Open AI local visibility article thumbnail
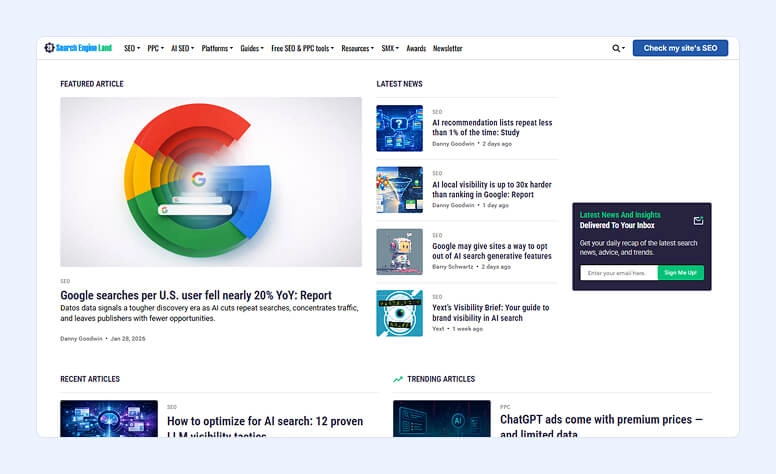776x474 pixels. [x=399, y=190]
